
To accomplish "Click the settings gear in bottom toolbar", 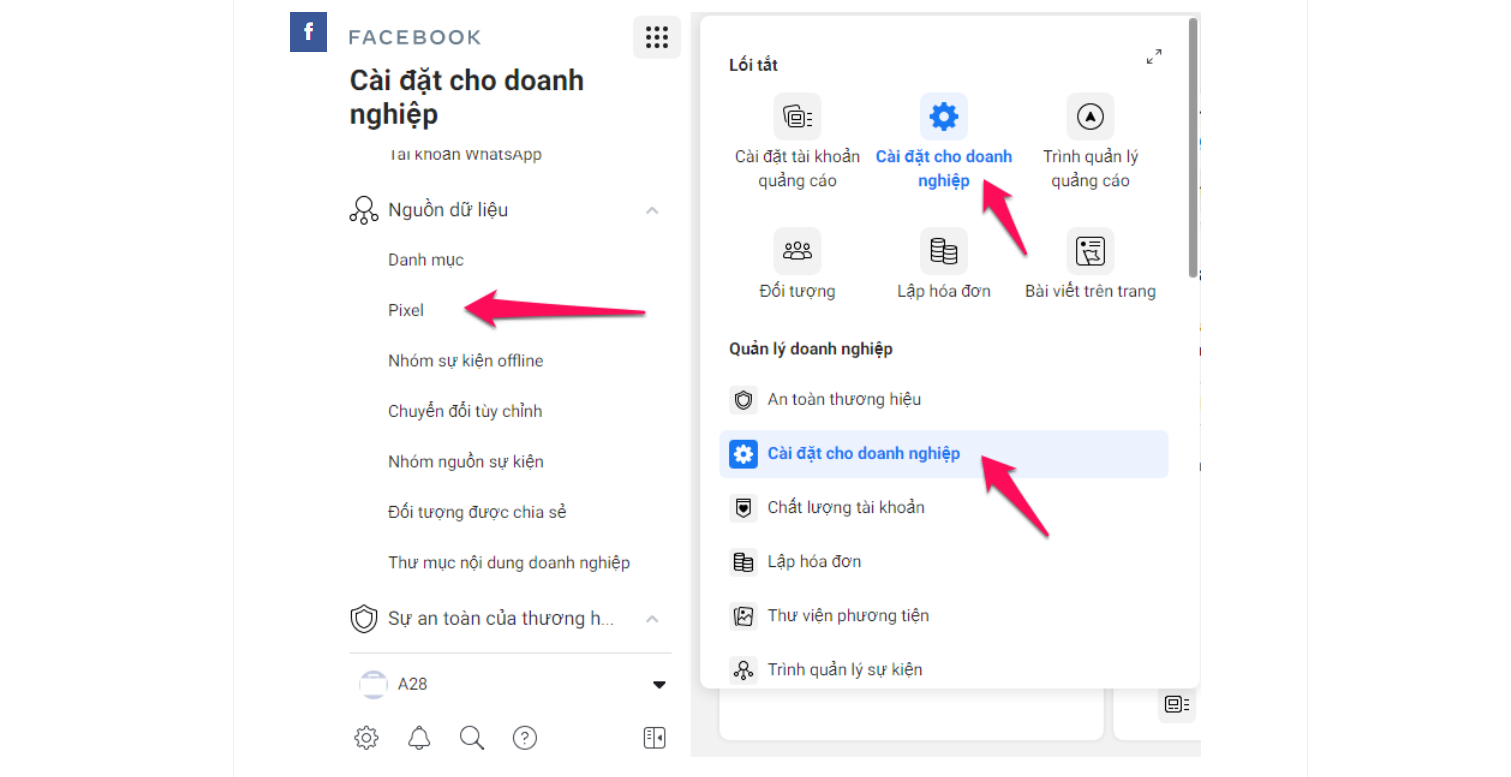I will click(366, 738).
